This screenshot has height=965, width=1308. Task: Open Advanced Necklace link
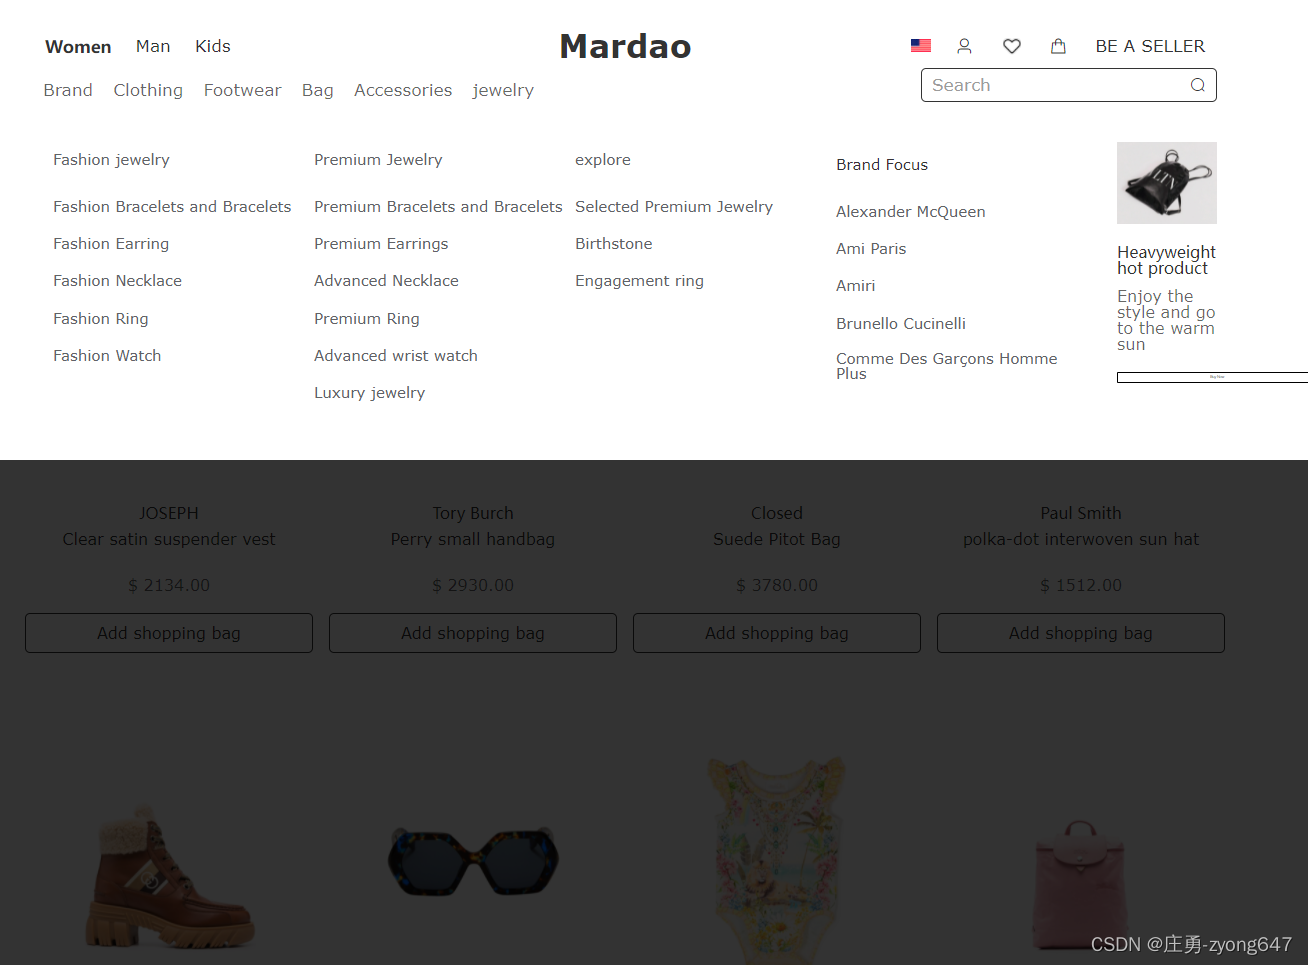point(386,281)
